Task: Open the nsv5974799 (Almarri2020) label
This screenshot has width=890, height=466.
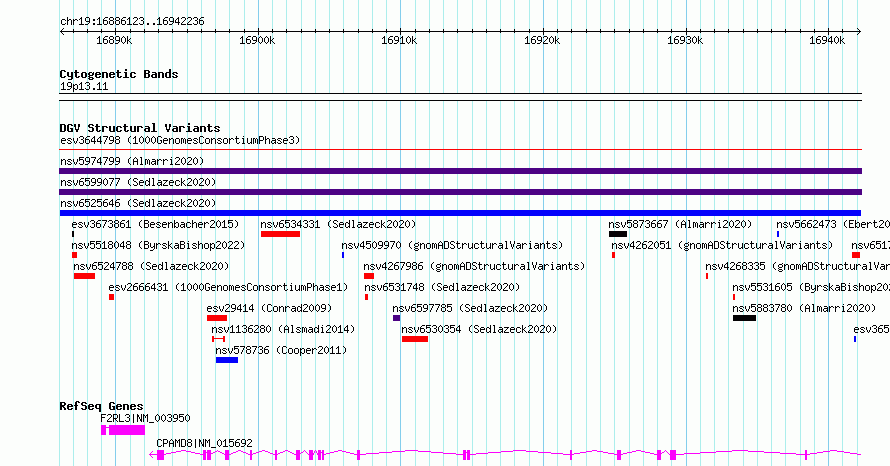Action: click(x=132, y=161)
